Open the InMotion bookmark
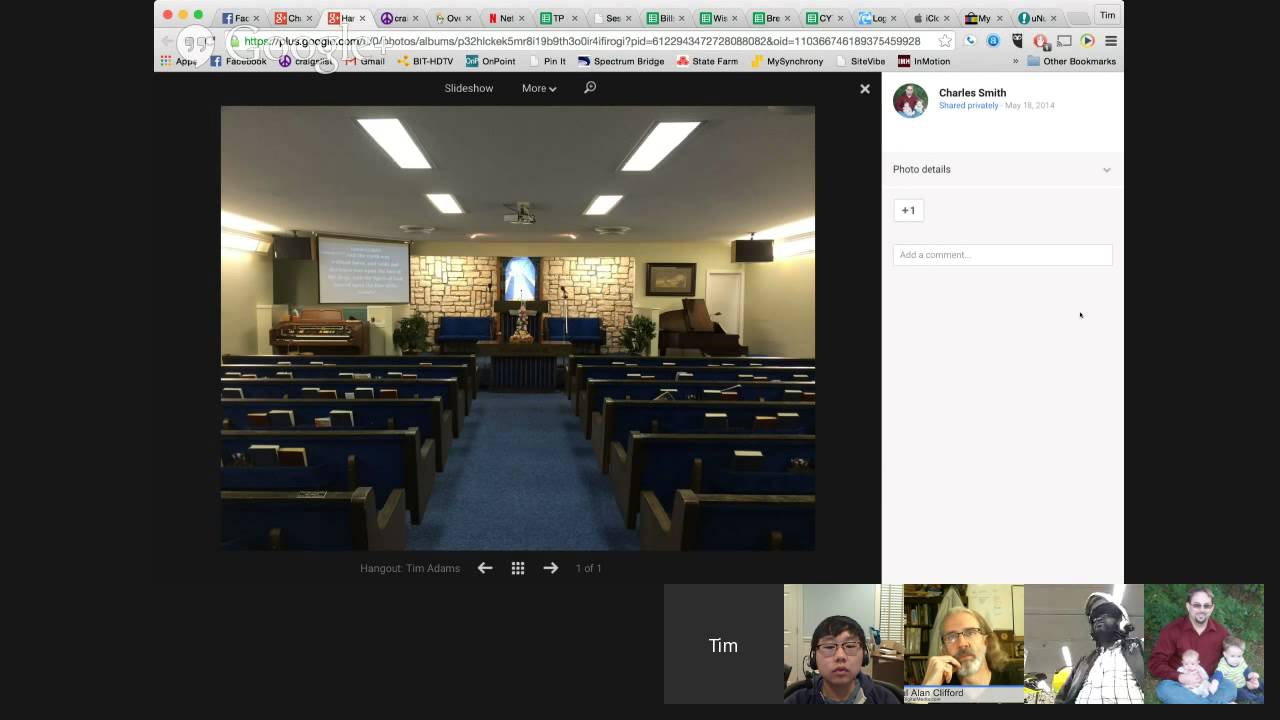Screen dimensions: 1280x720 [x=924, y=61]
